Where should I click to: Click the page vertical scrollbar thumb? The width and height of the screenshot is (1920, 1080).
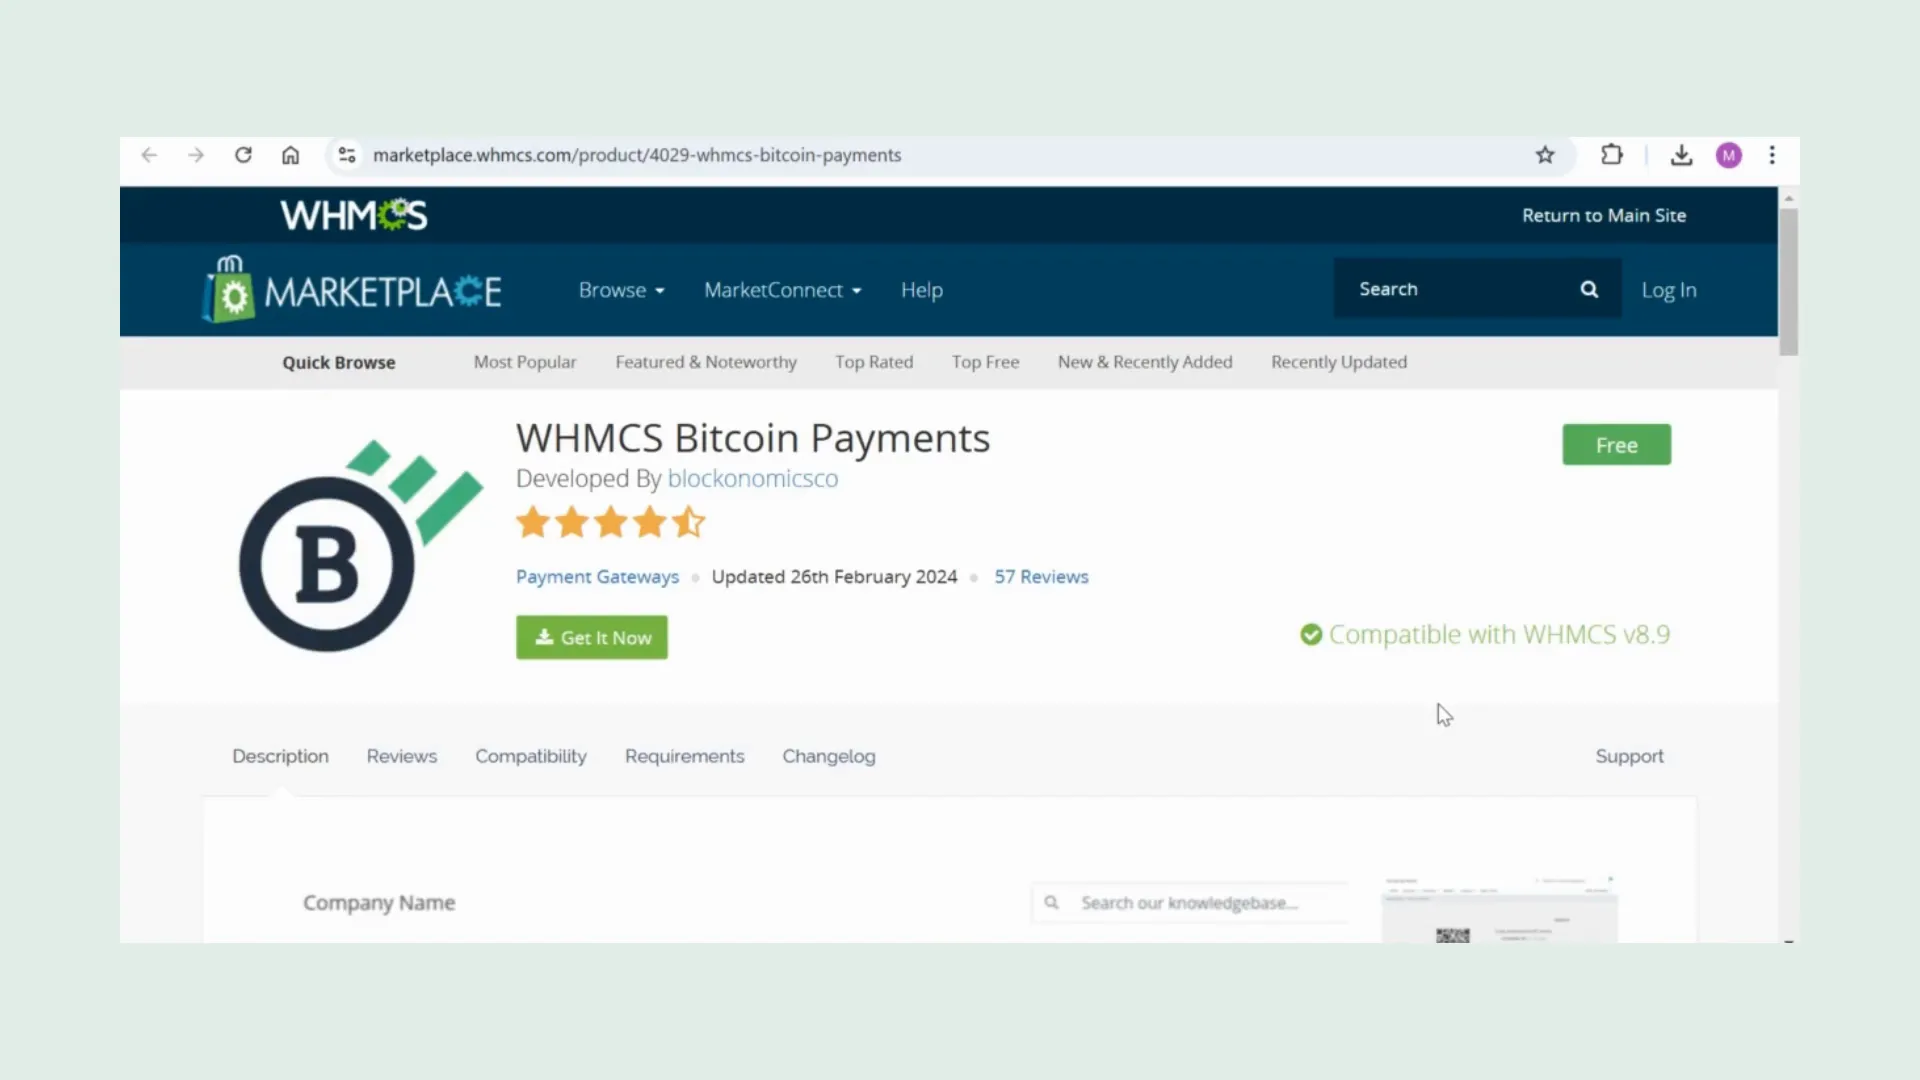pyautogui.click(x=1789, y=280)
